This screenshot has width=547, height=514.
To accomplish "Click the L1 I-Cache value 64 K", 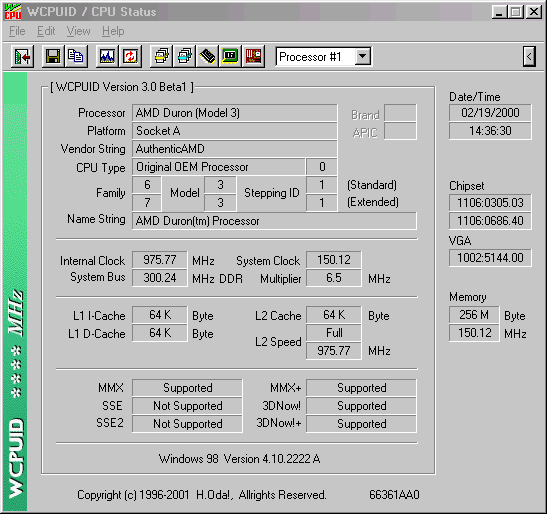I will 160,315.
